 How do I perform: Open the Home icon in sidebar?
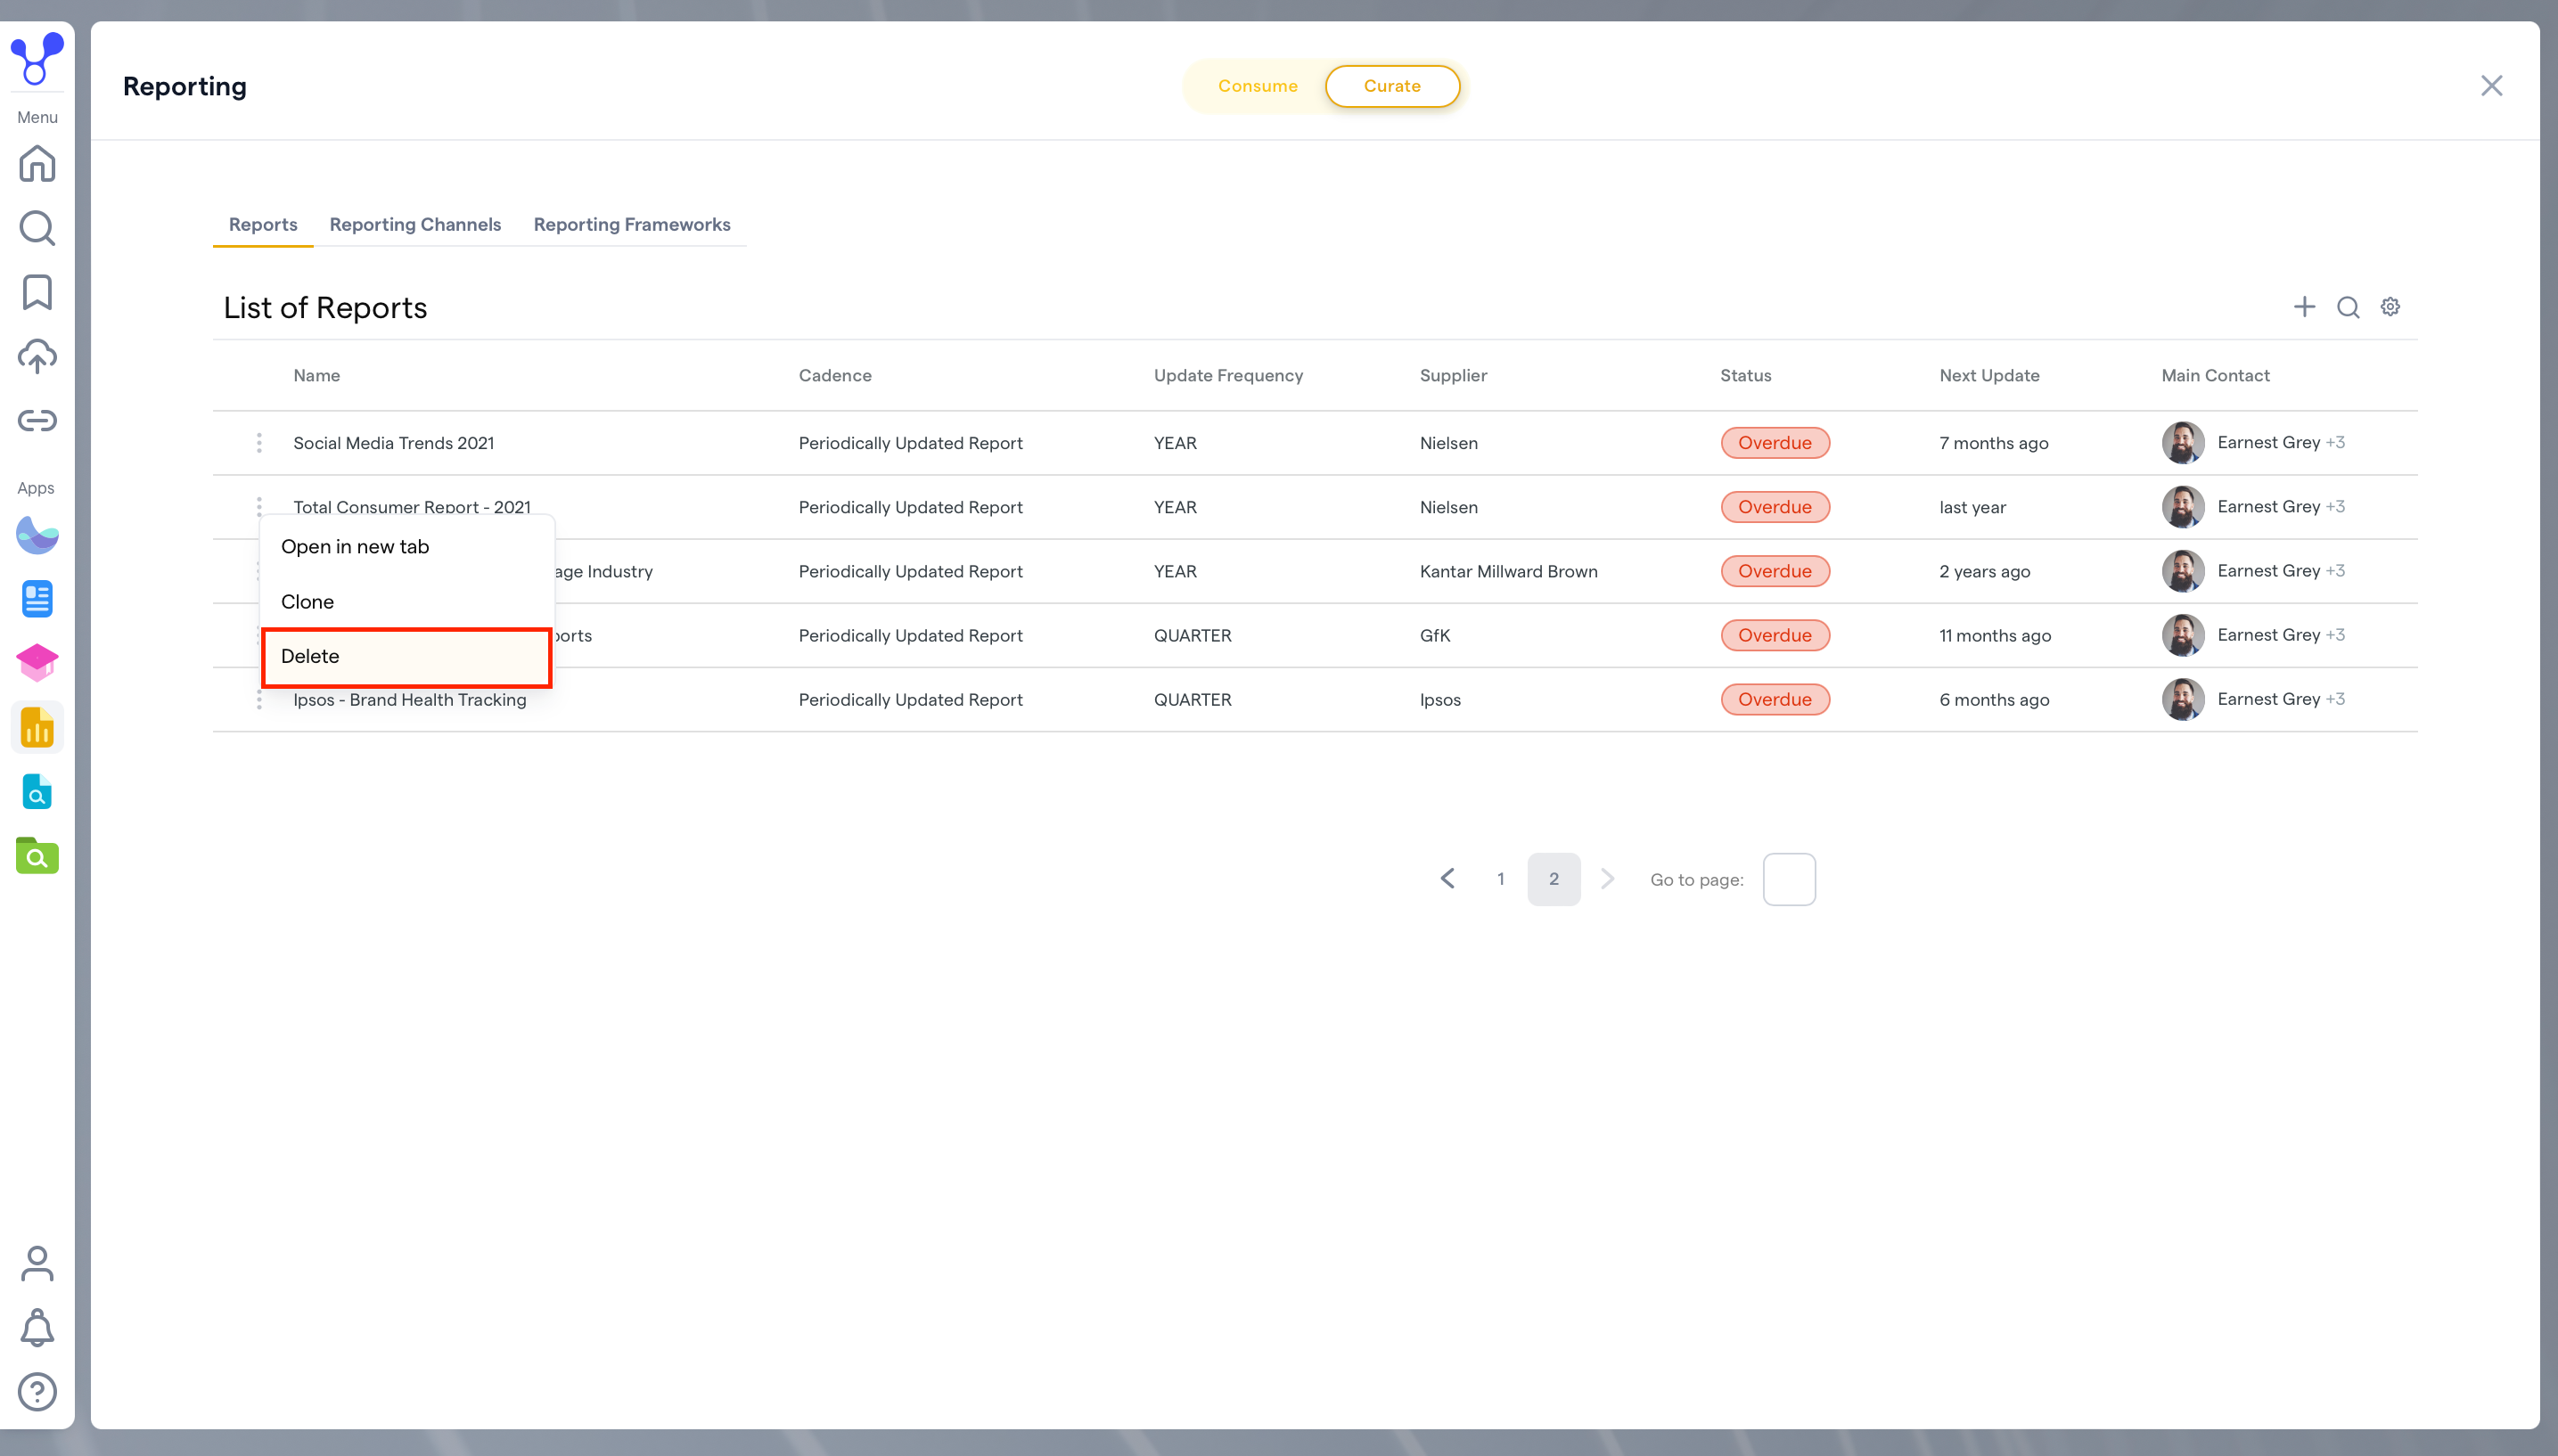tap(37, 163)
